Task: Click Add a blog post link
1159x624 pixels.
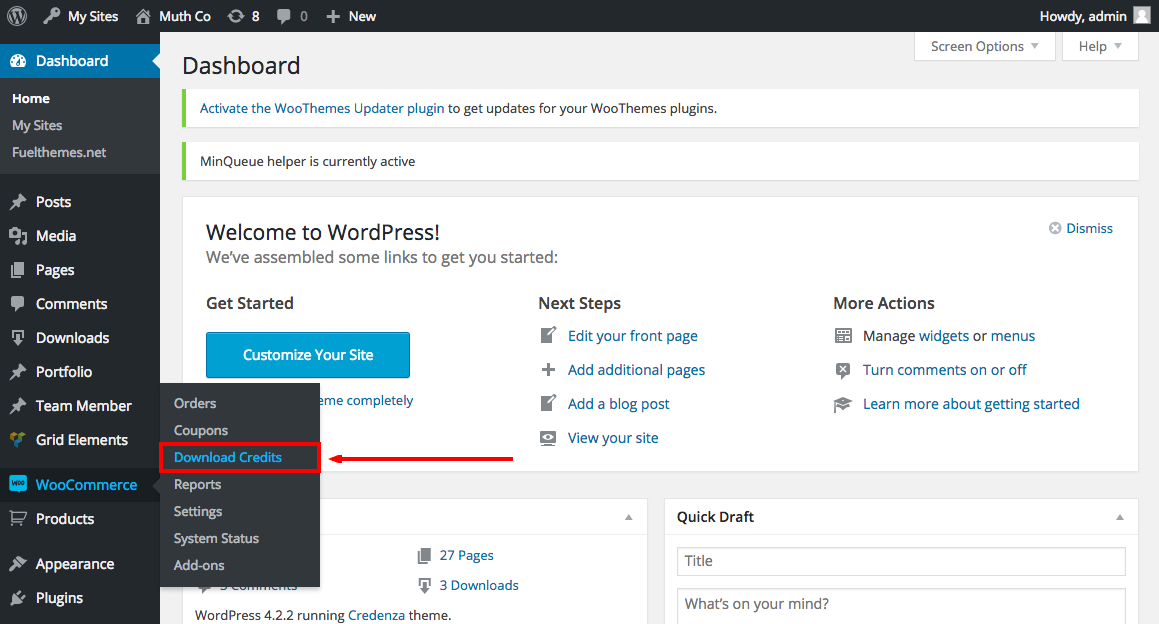Action: (619, 404)
